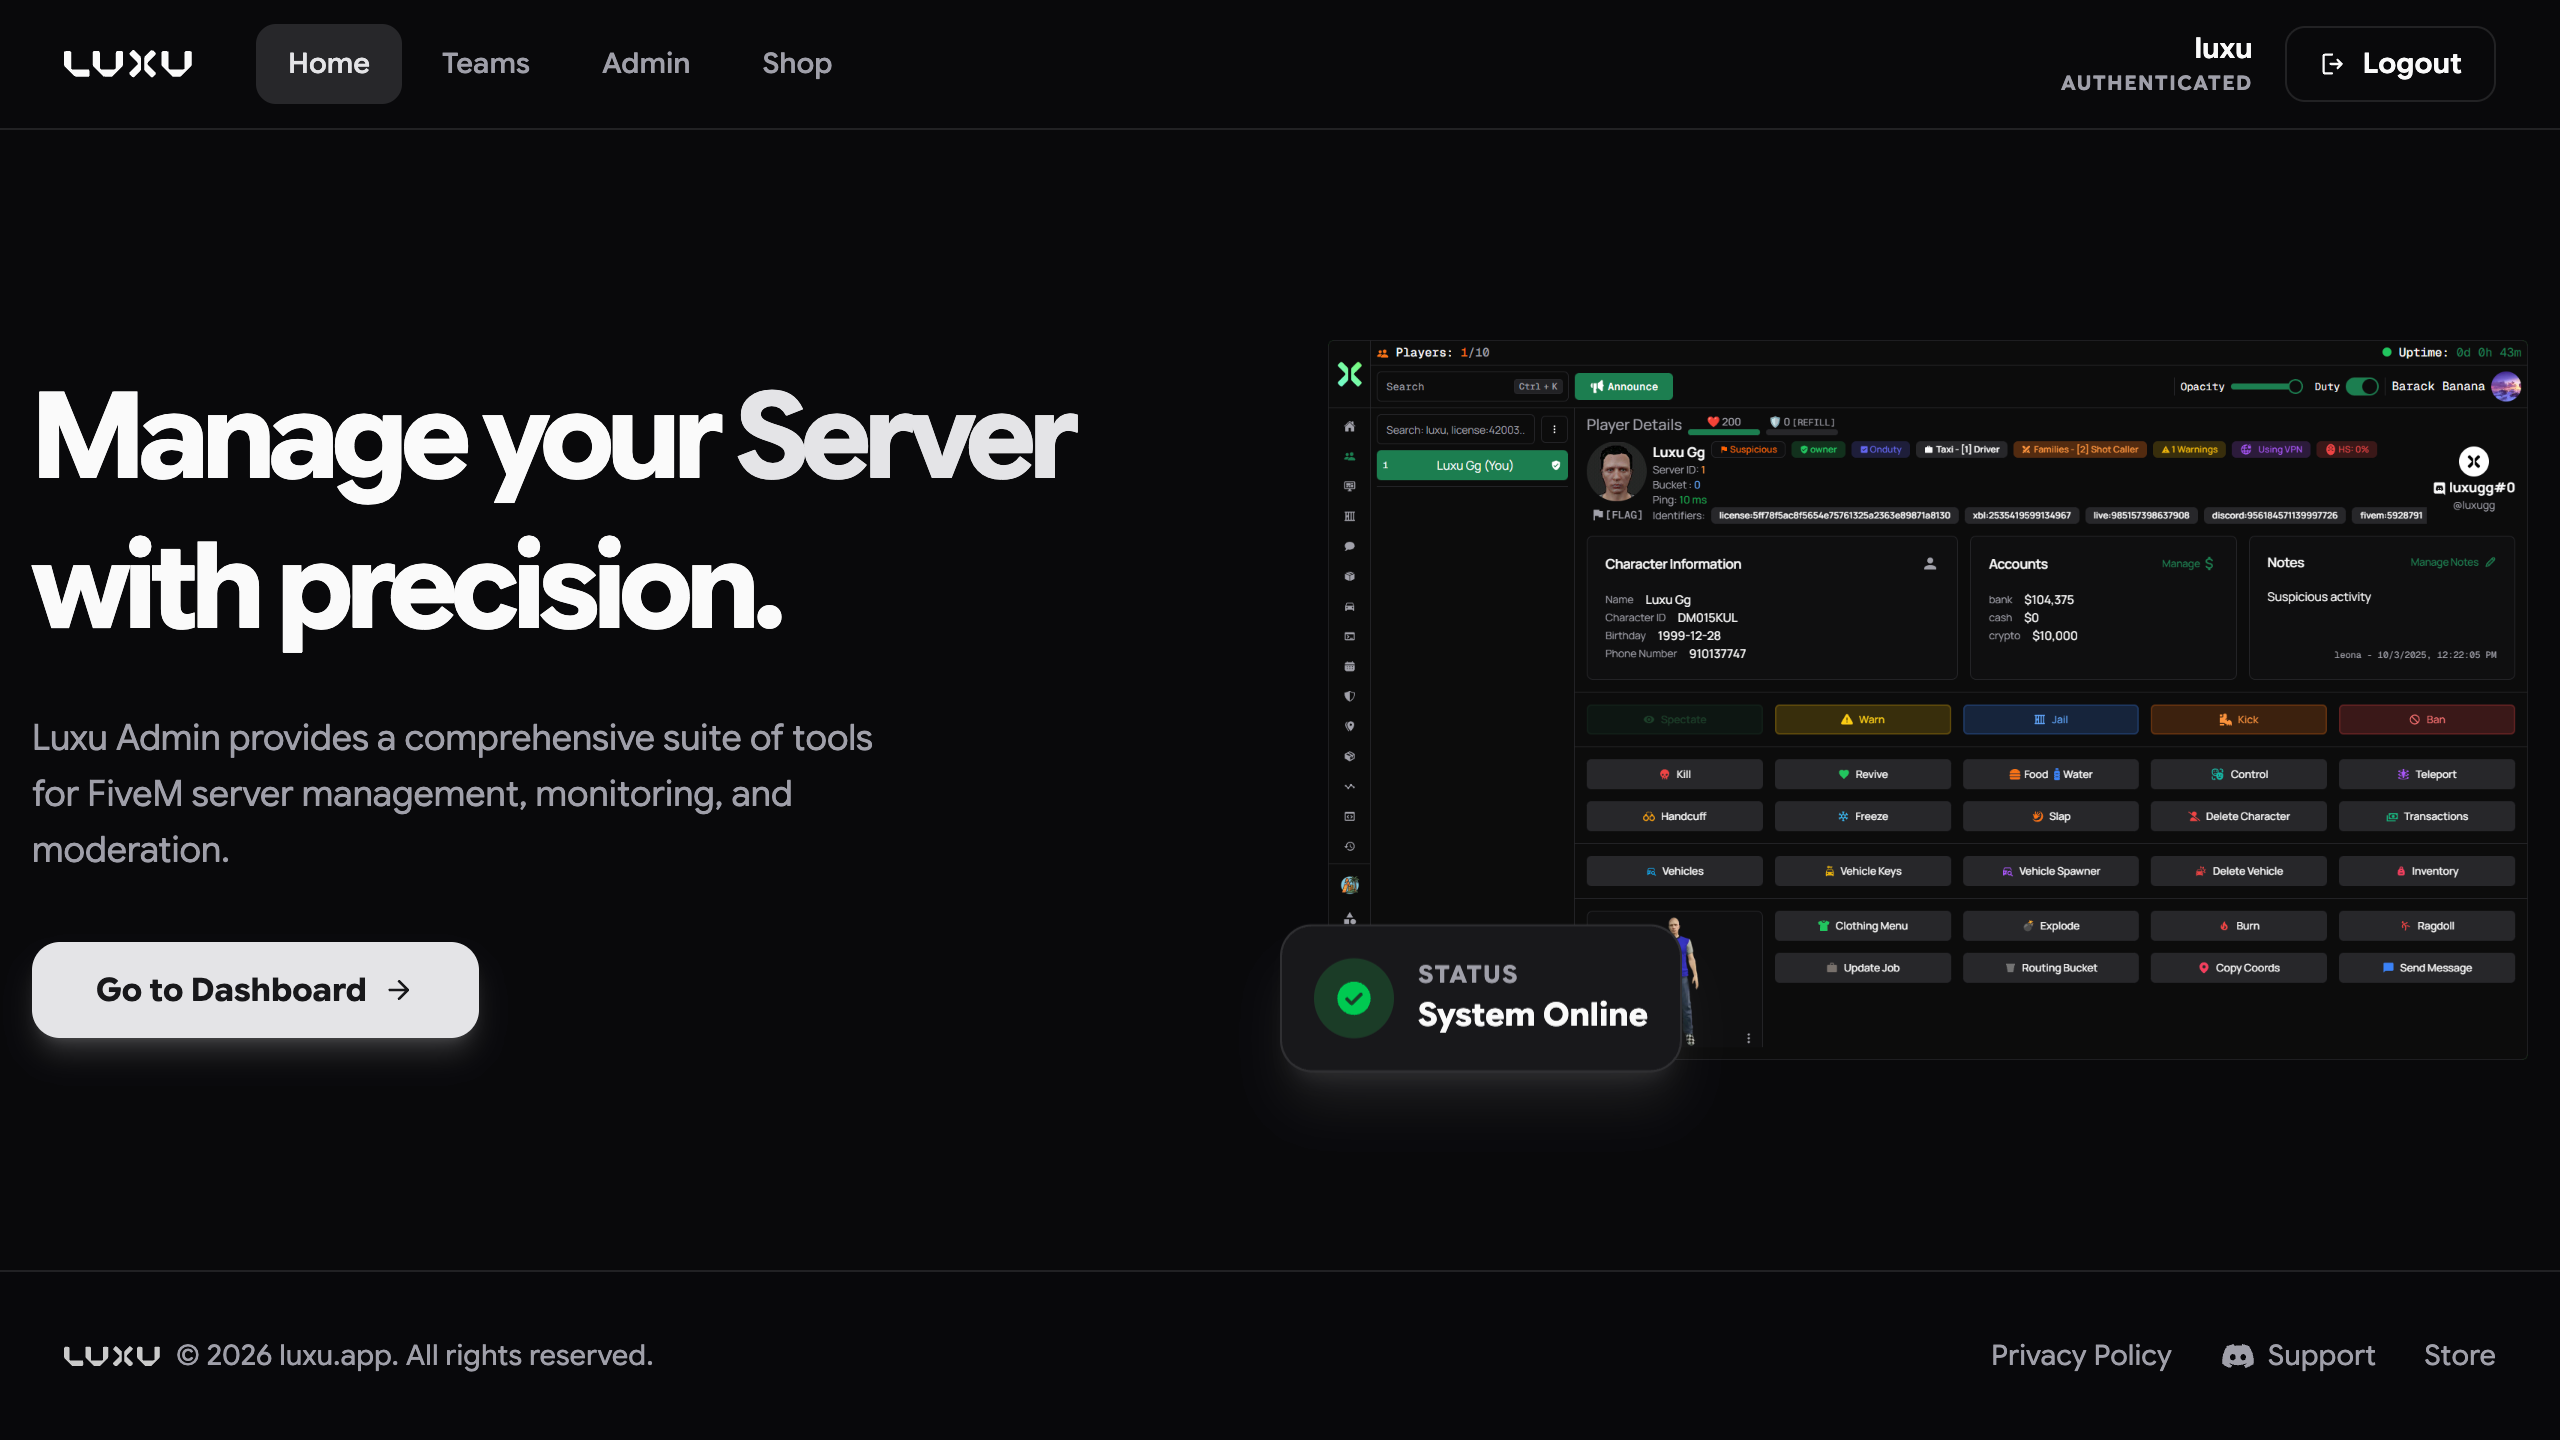Click Manage Notes link in Notes card
Image resolution: width=2560 pixels, height=1440 pixels.
pyautogui.click(x=2452, y=562)
